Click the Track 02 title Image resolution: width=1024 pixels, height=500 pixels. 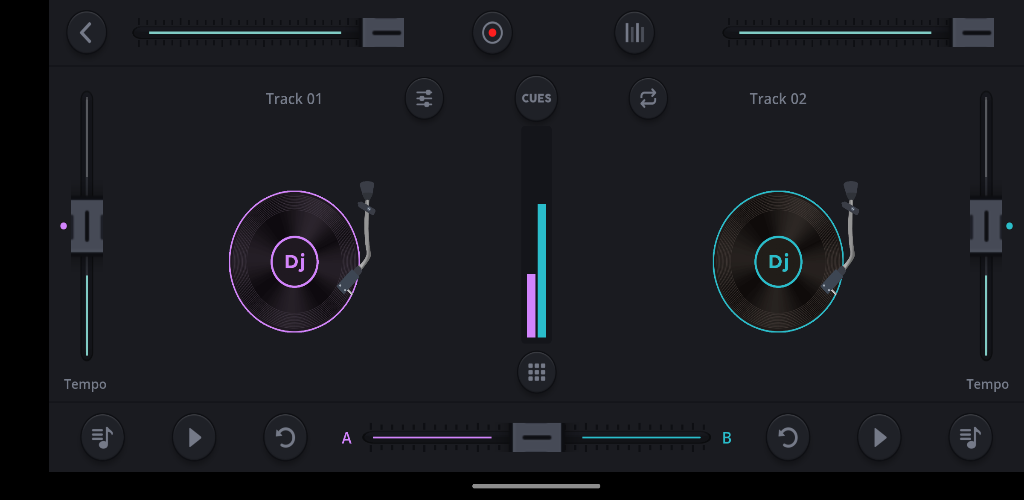click(778, 99)
